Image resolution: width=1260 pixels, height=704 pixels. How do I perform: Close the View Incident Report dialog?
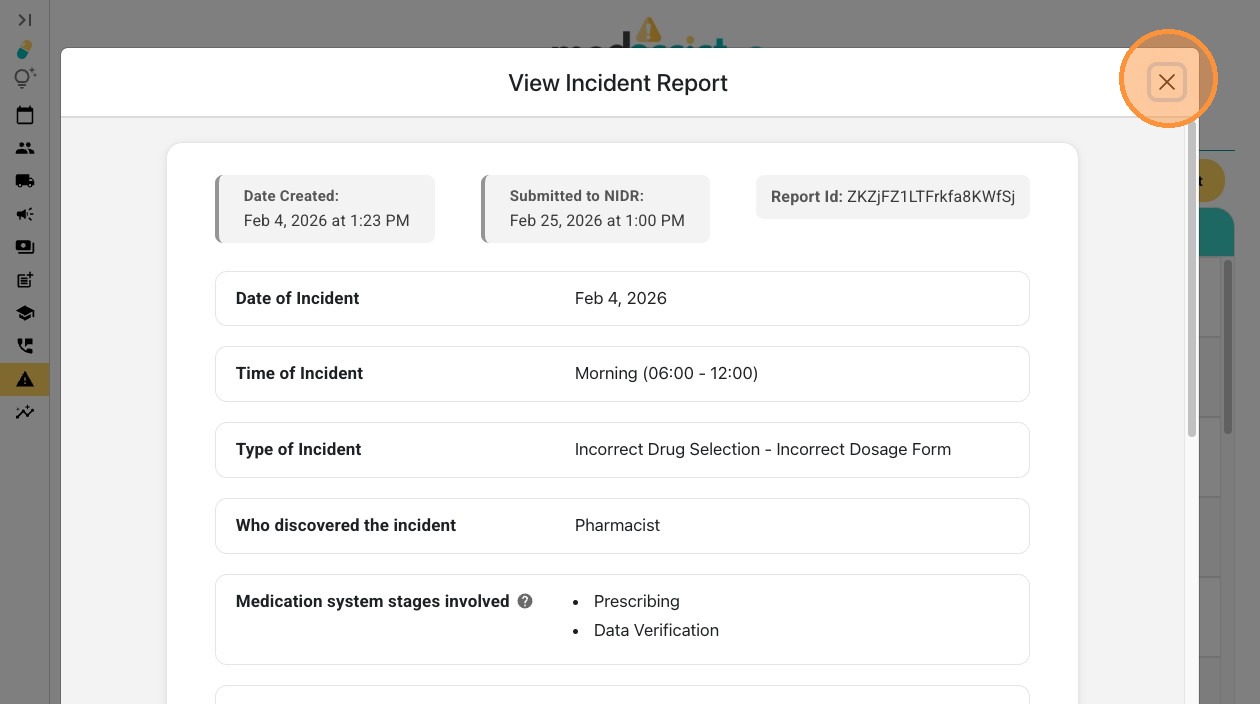(x=1166, y=82)
